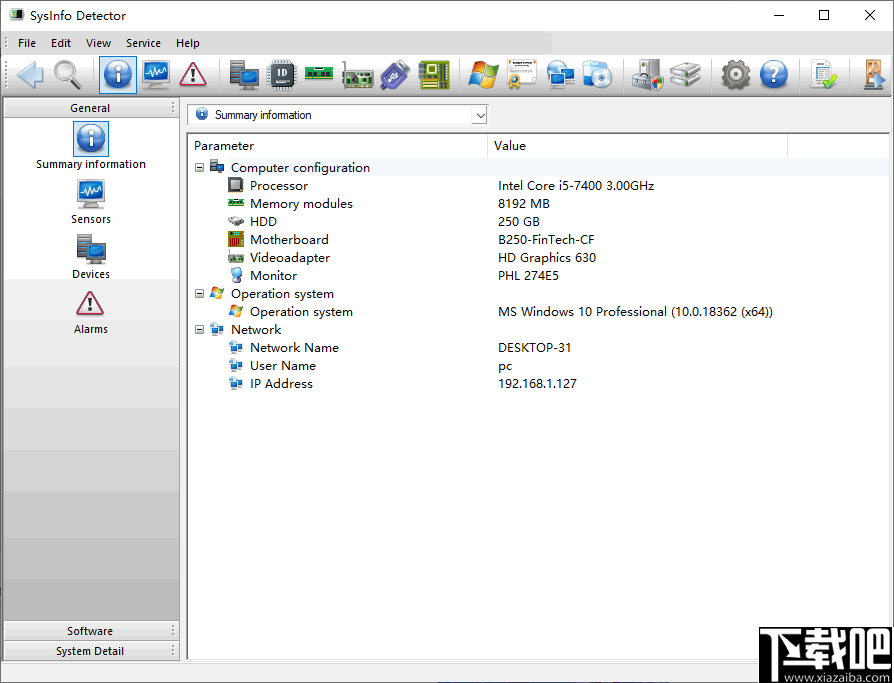Click the value B250-FinTech-CF
This screenshot has width=894, height=683.
[x=546, y=239]
